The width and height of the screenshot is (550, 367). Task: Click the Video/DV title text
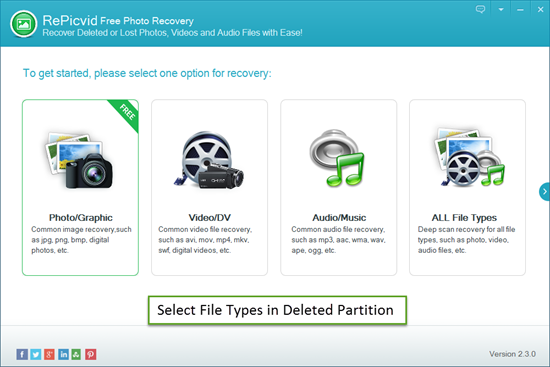pos(209,218)
